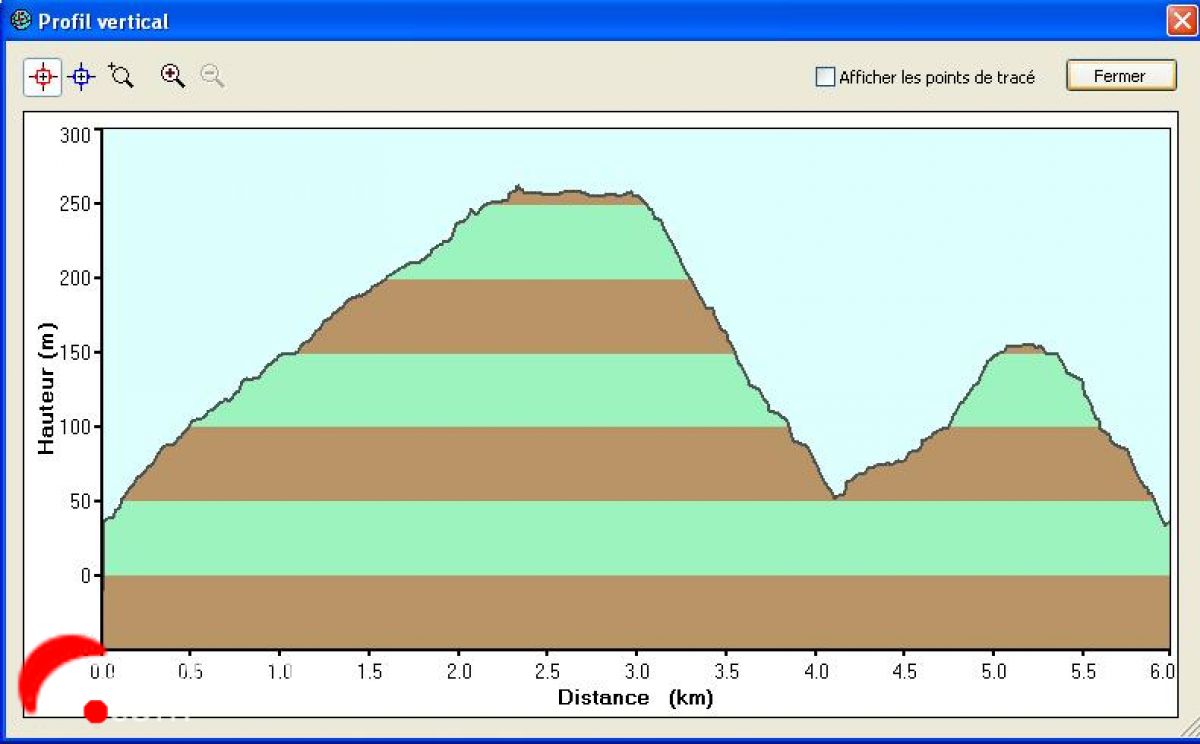Click the "Hauteur (m)" axis label

point(47,390)
